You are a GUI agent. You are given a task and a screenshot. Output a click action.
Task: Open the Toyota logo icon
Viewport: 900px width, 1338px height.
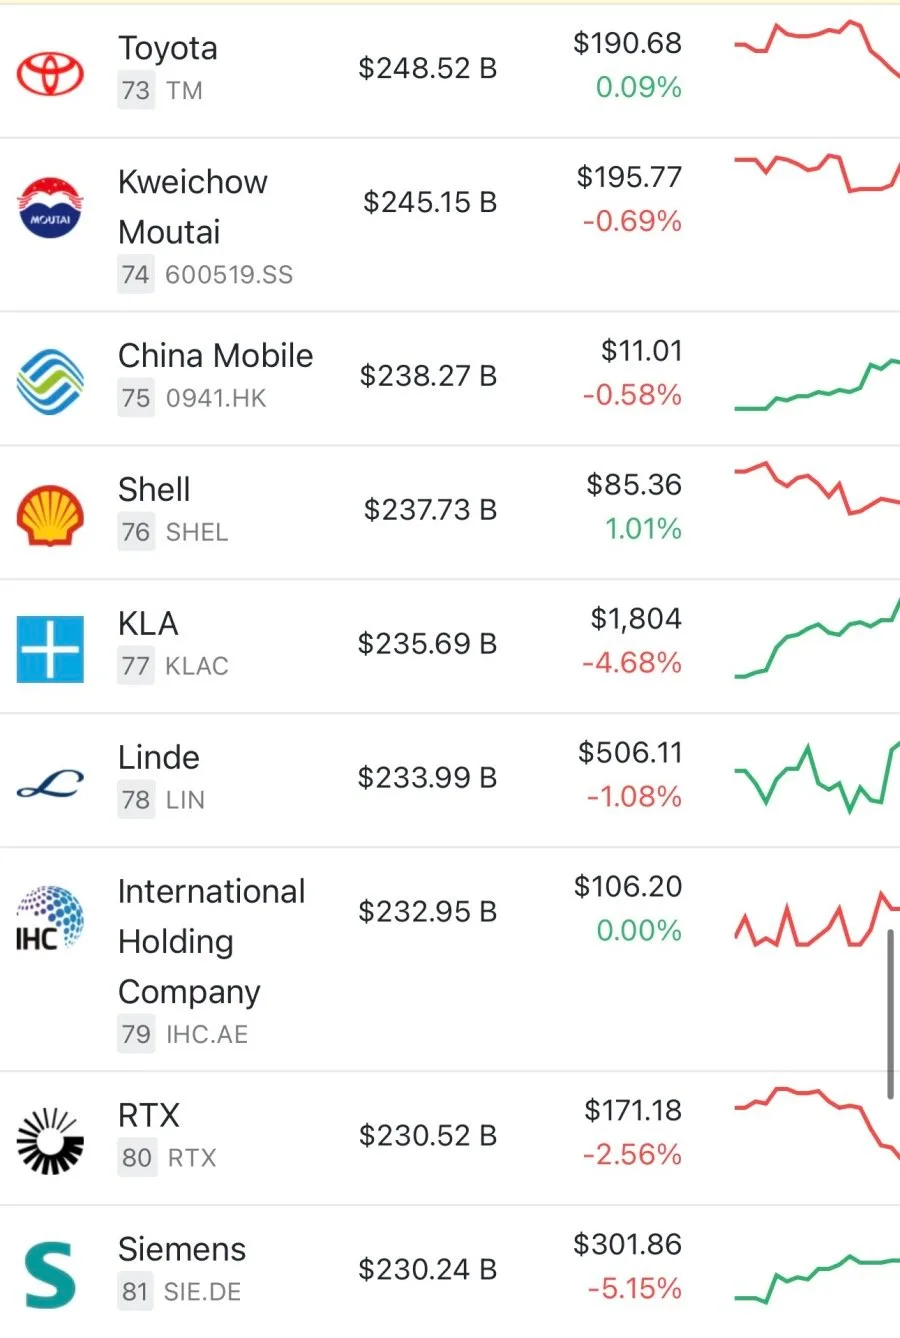click(x=50, y=72)
